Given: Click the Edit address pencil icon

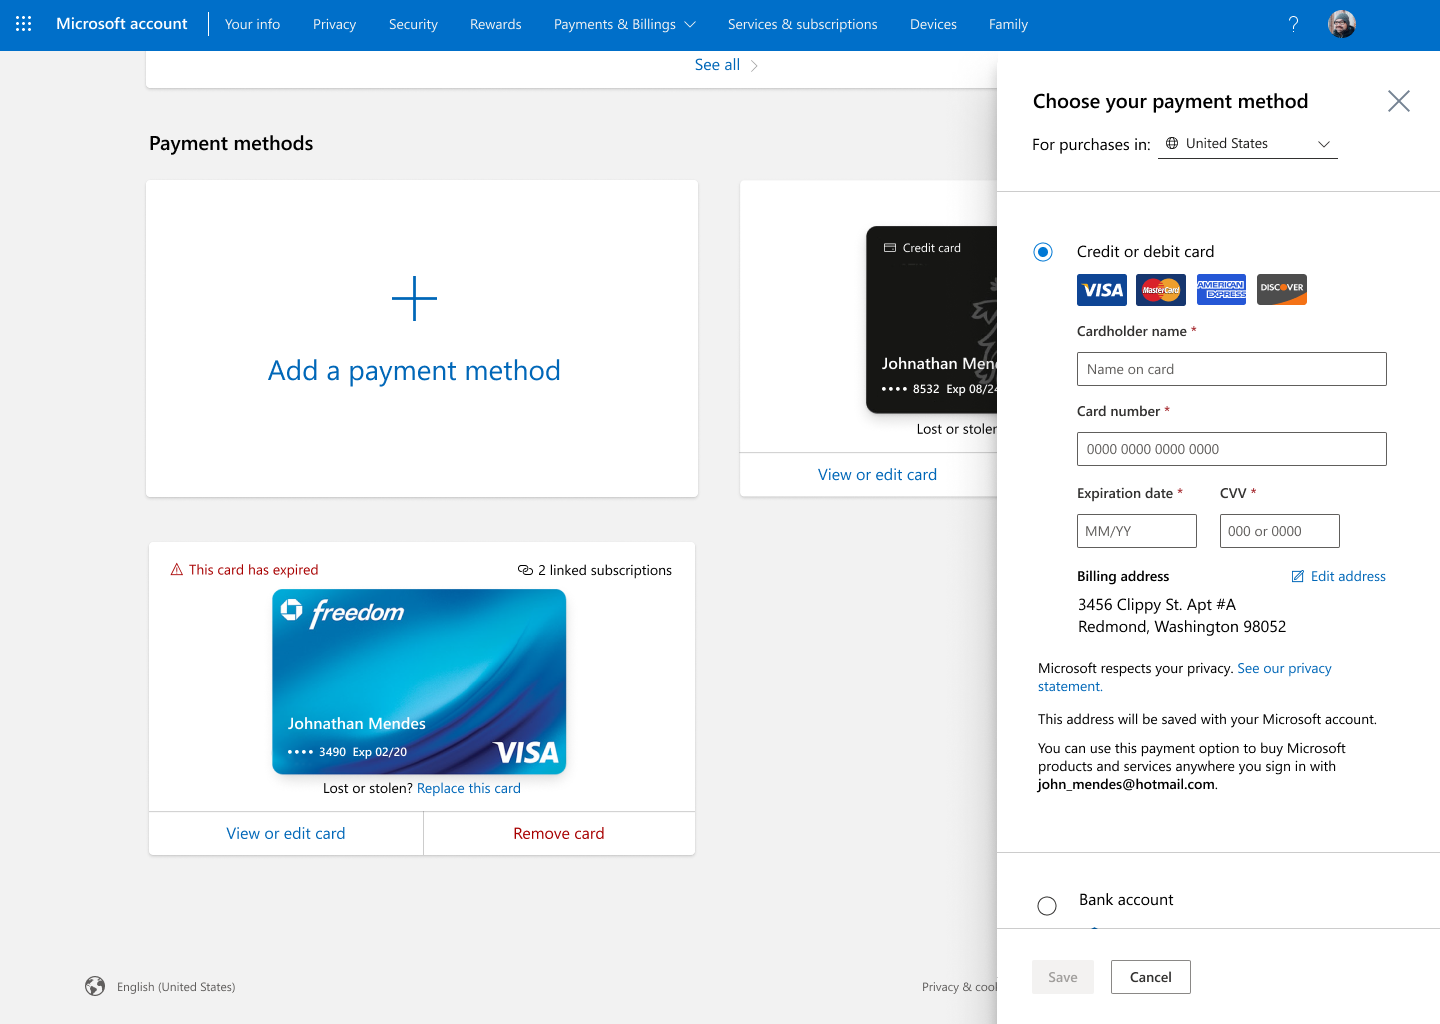Looking at the screenshot, I should [1298, 576].
